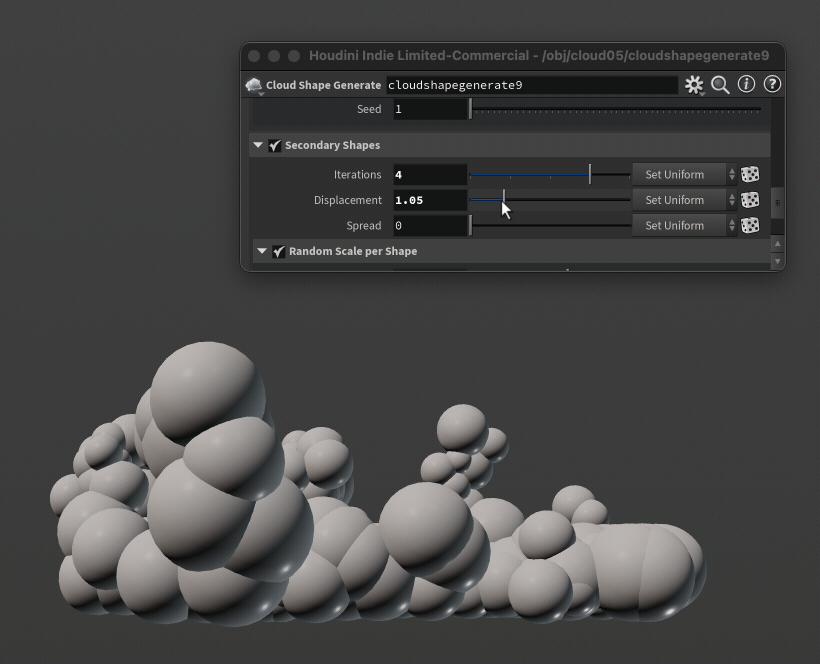This screenshot has height=664, width=820.
Task: Toggle the Random Scale per Shape checkbox
Action: click(x=279, y=251)
